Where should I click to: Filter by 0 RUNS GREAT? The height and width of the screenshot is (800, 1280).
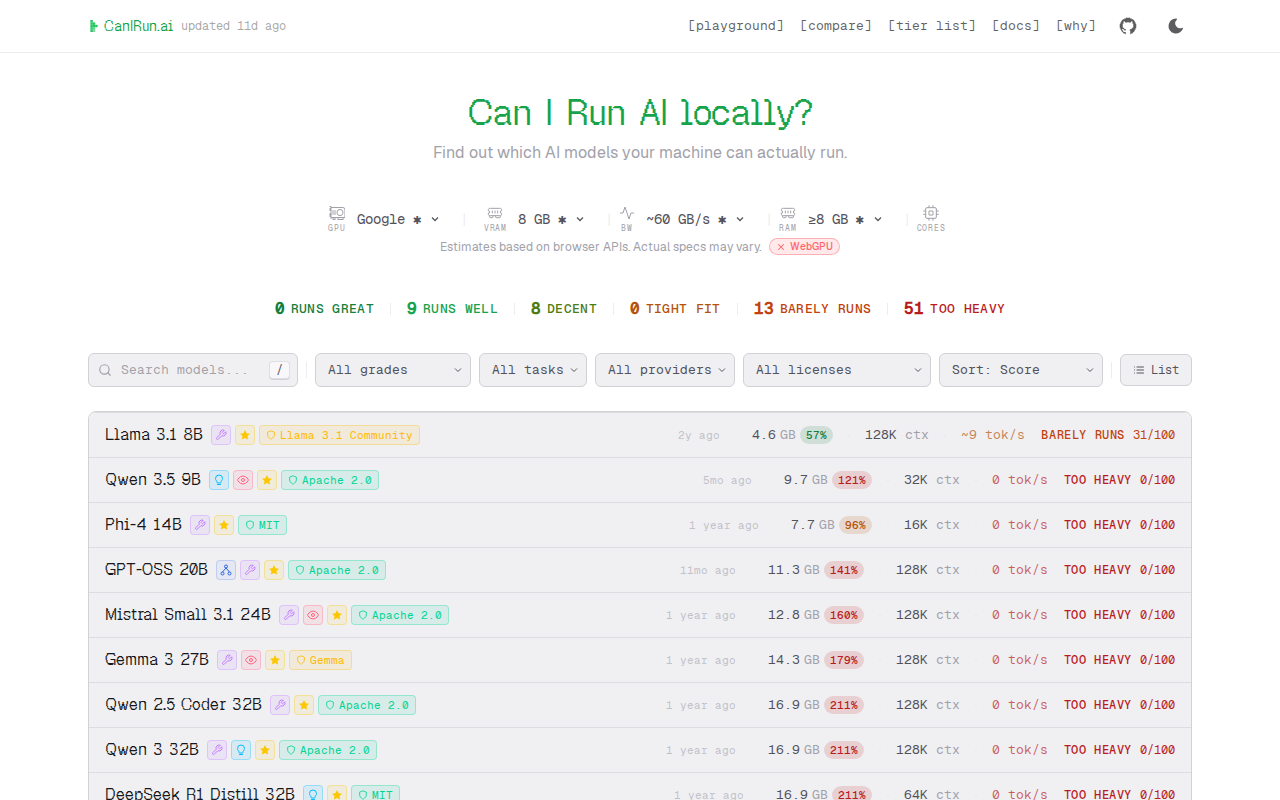[x=324, y=309]
